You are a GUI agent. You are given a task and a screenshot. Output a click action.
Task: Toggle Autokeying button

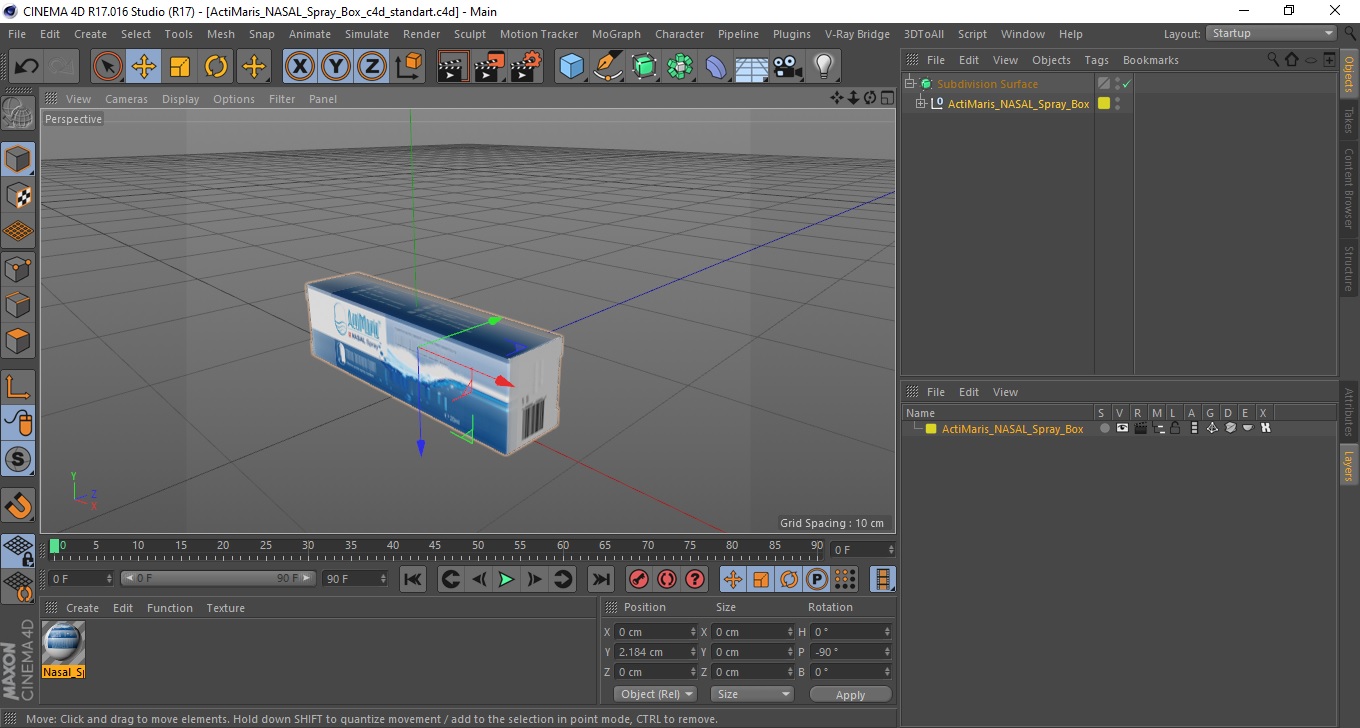pyautogui.click(x=667, y=579)
